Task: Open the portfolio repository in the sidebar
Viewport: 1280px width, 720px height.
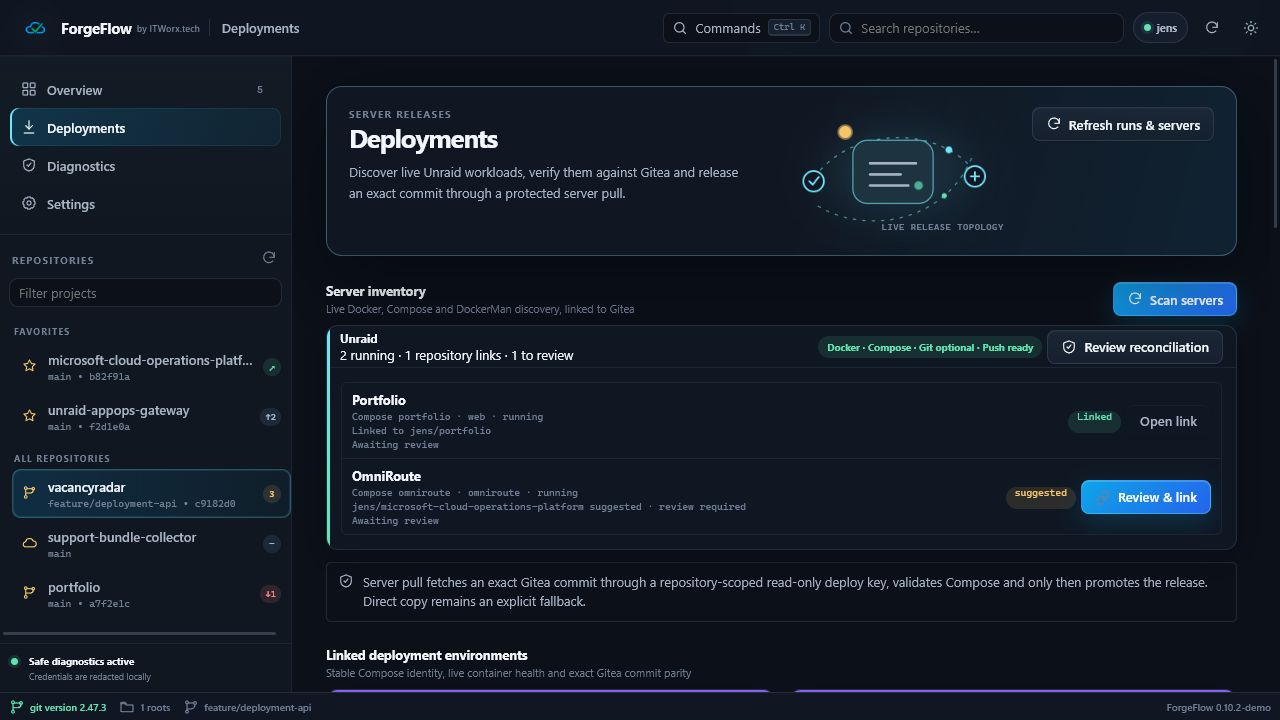Action: click(x=151, y=594)
